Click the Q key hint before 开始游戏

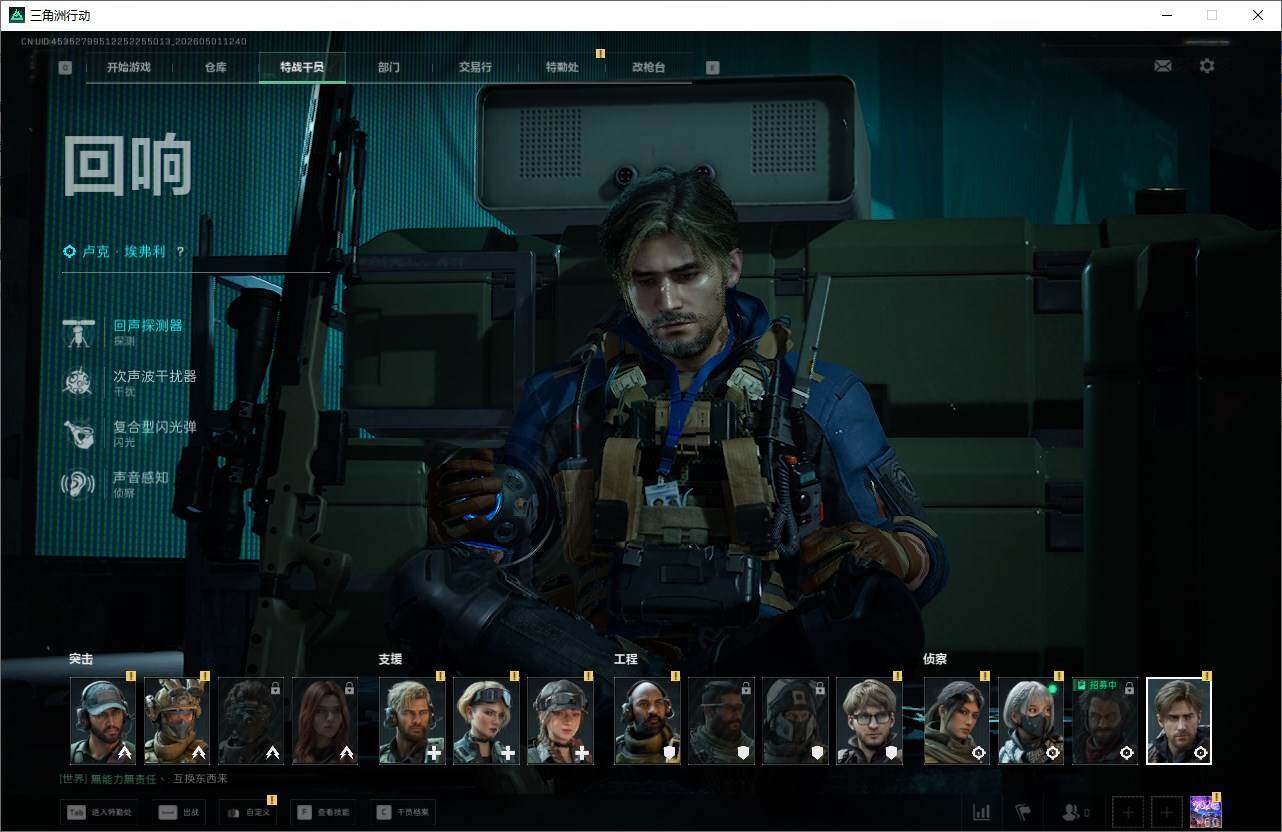point(65,67)
